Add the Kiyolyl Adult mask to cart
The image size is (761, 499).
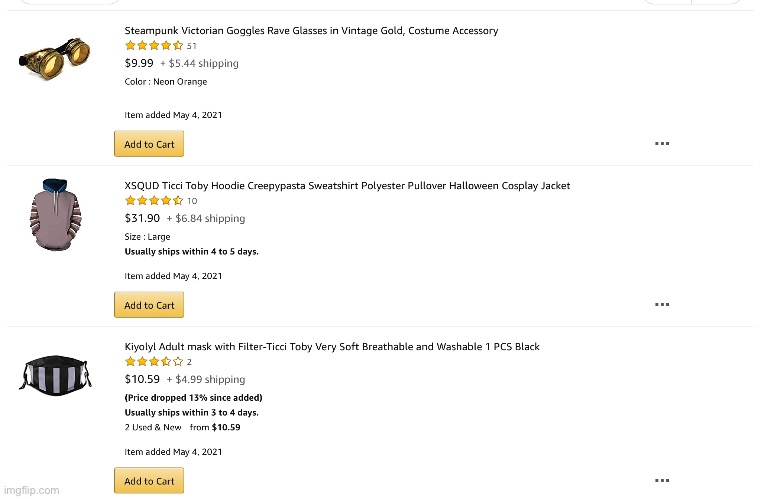pyautogui.click(x=149, y=481)
